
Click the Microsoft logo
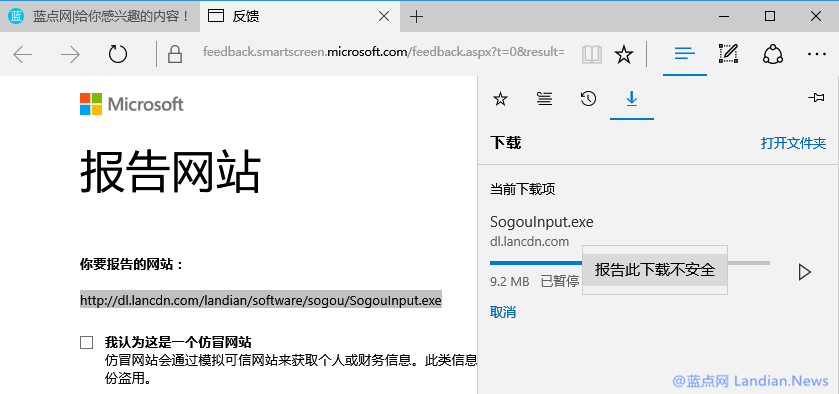tap(132, 104)
